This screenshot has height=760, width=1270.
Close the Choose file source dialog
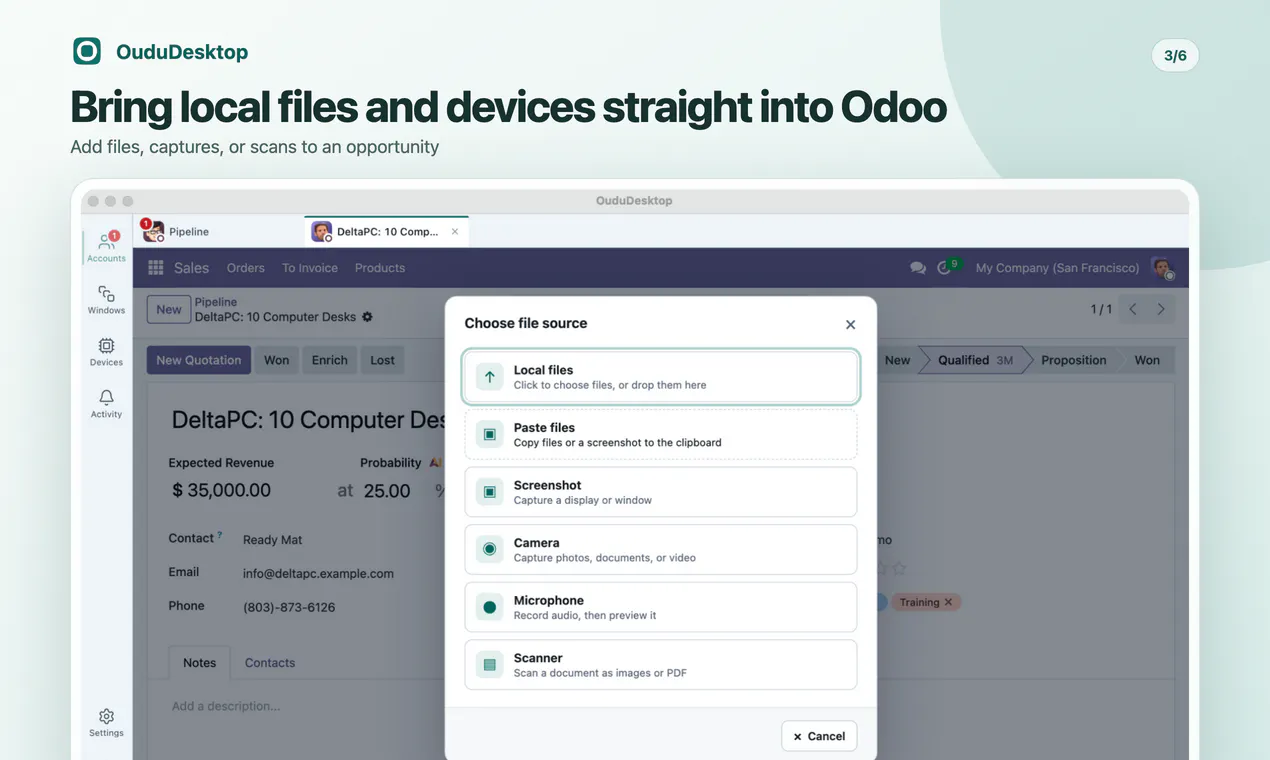[x=850, y=324]
